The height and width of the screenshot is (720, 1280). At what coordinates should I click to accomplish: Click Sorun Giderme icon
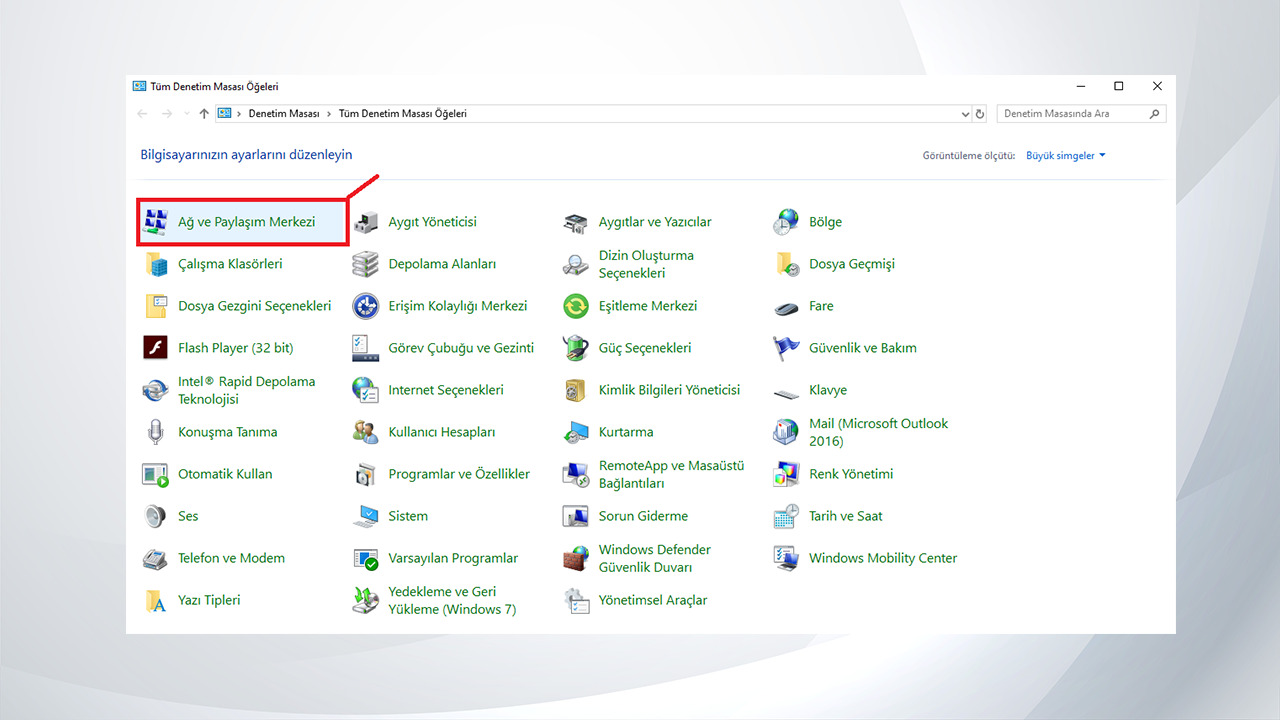click(x=576, y=516)
